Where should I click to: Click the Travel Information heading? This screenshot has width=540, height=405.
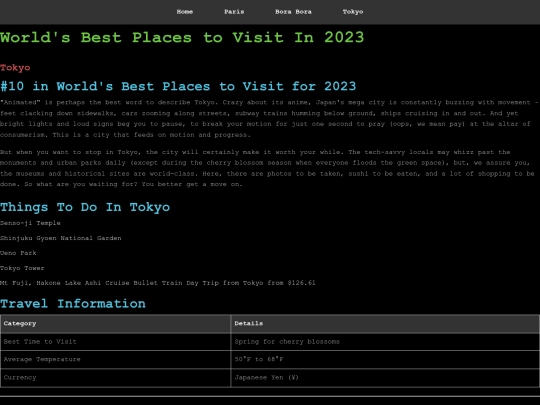(73, 304)
